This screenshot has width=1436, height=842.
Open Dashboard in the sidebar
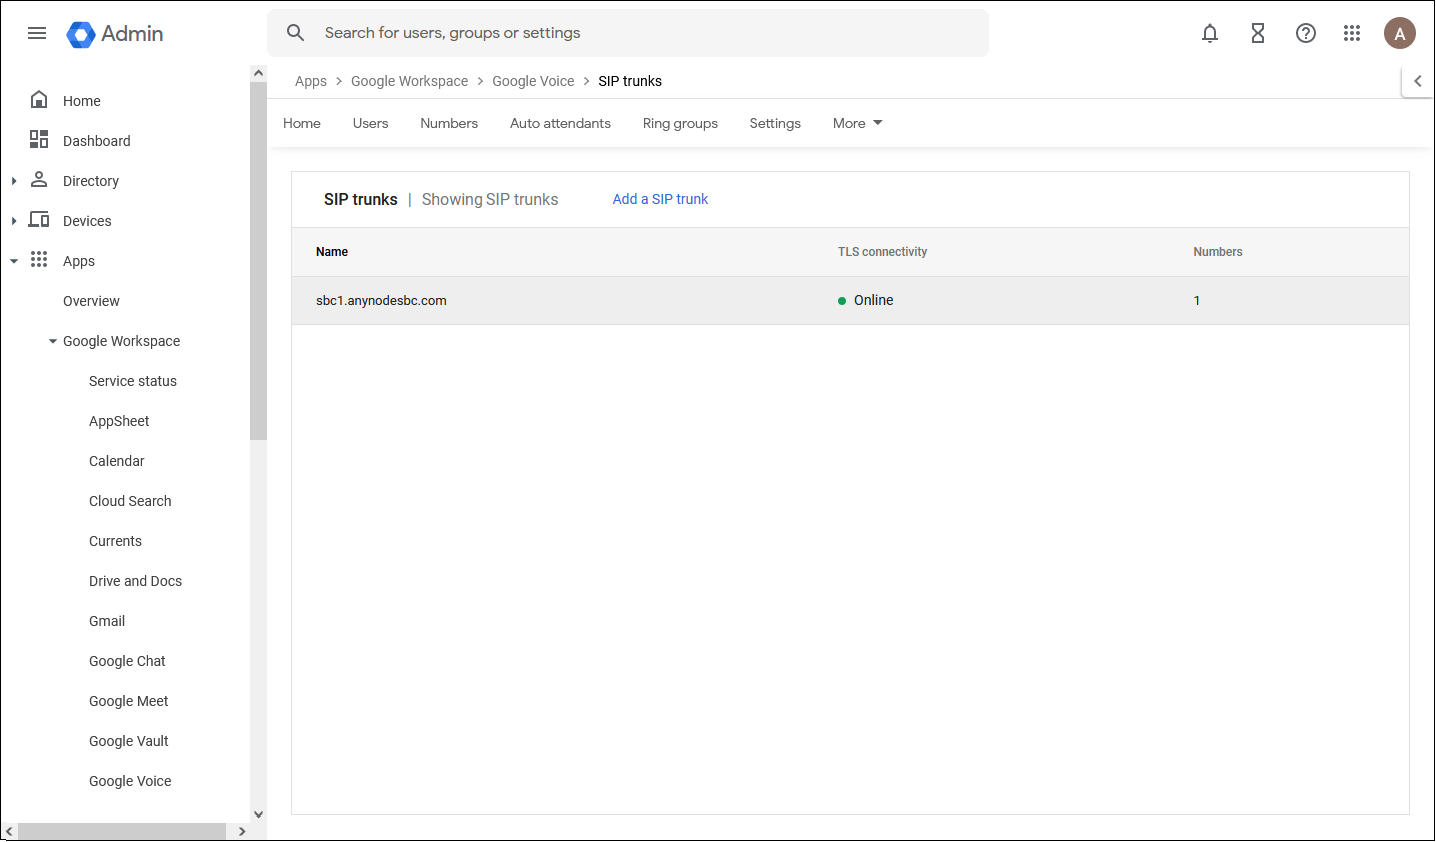pos(97,141)
